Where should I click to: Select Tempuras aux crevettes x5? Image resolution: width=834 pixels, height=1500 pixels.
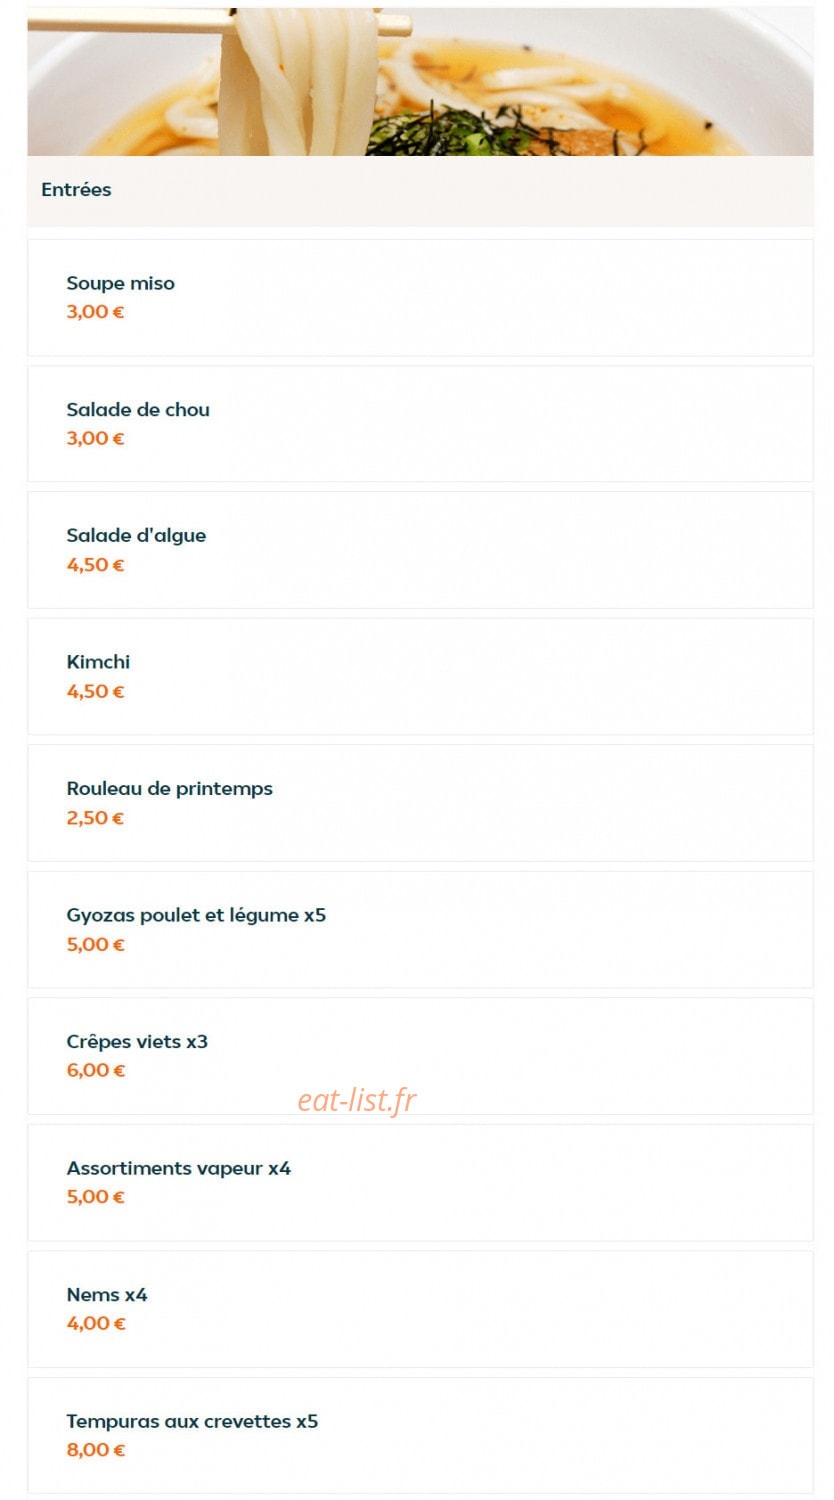(420, 1436)
